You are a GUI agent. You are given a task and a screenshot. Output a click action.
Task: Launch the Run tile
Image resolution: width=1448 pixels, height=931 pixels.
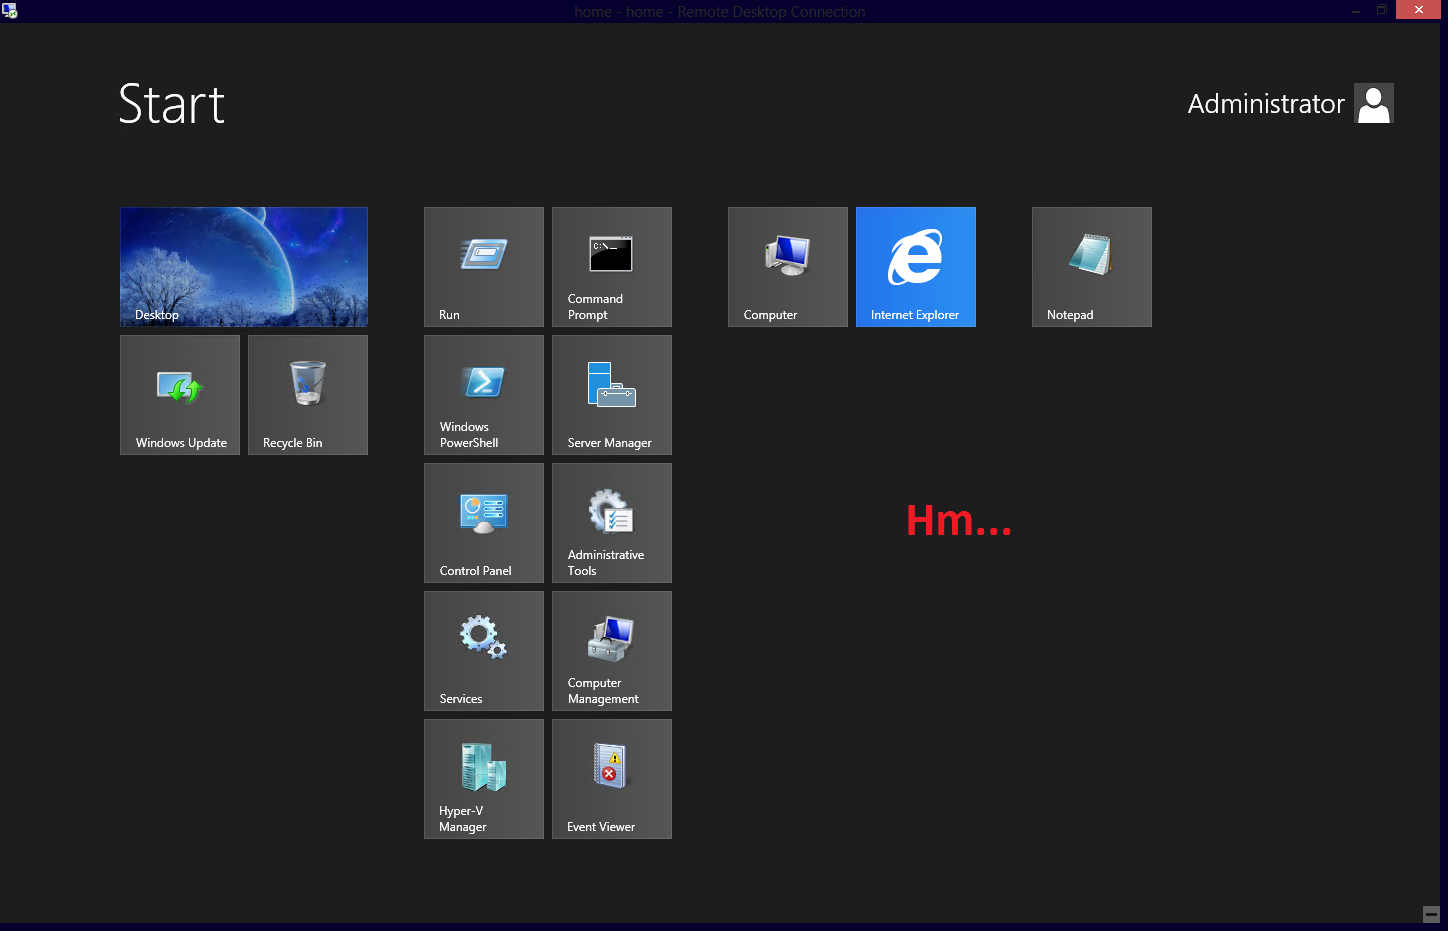tap(484, 267)
